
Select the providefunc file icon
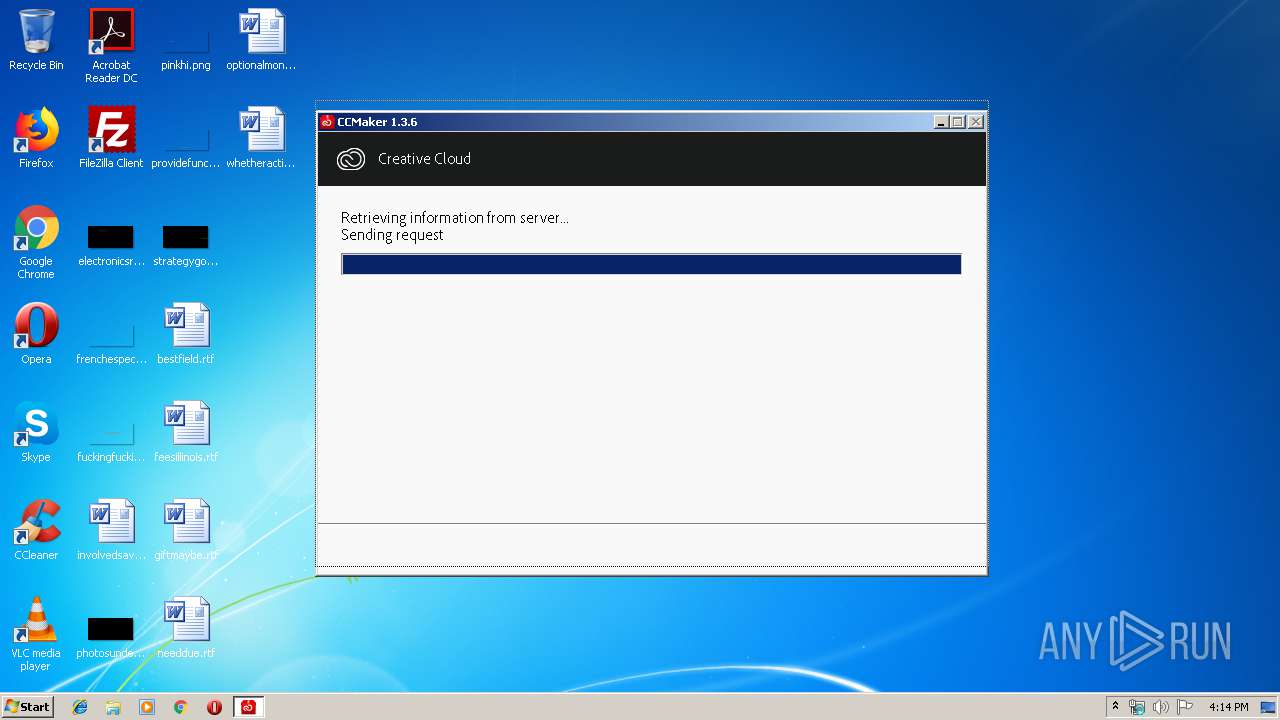coord(186,138)
